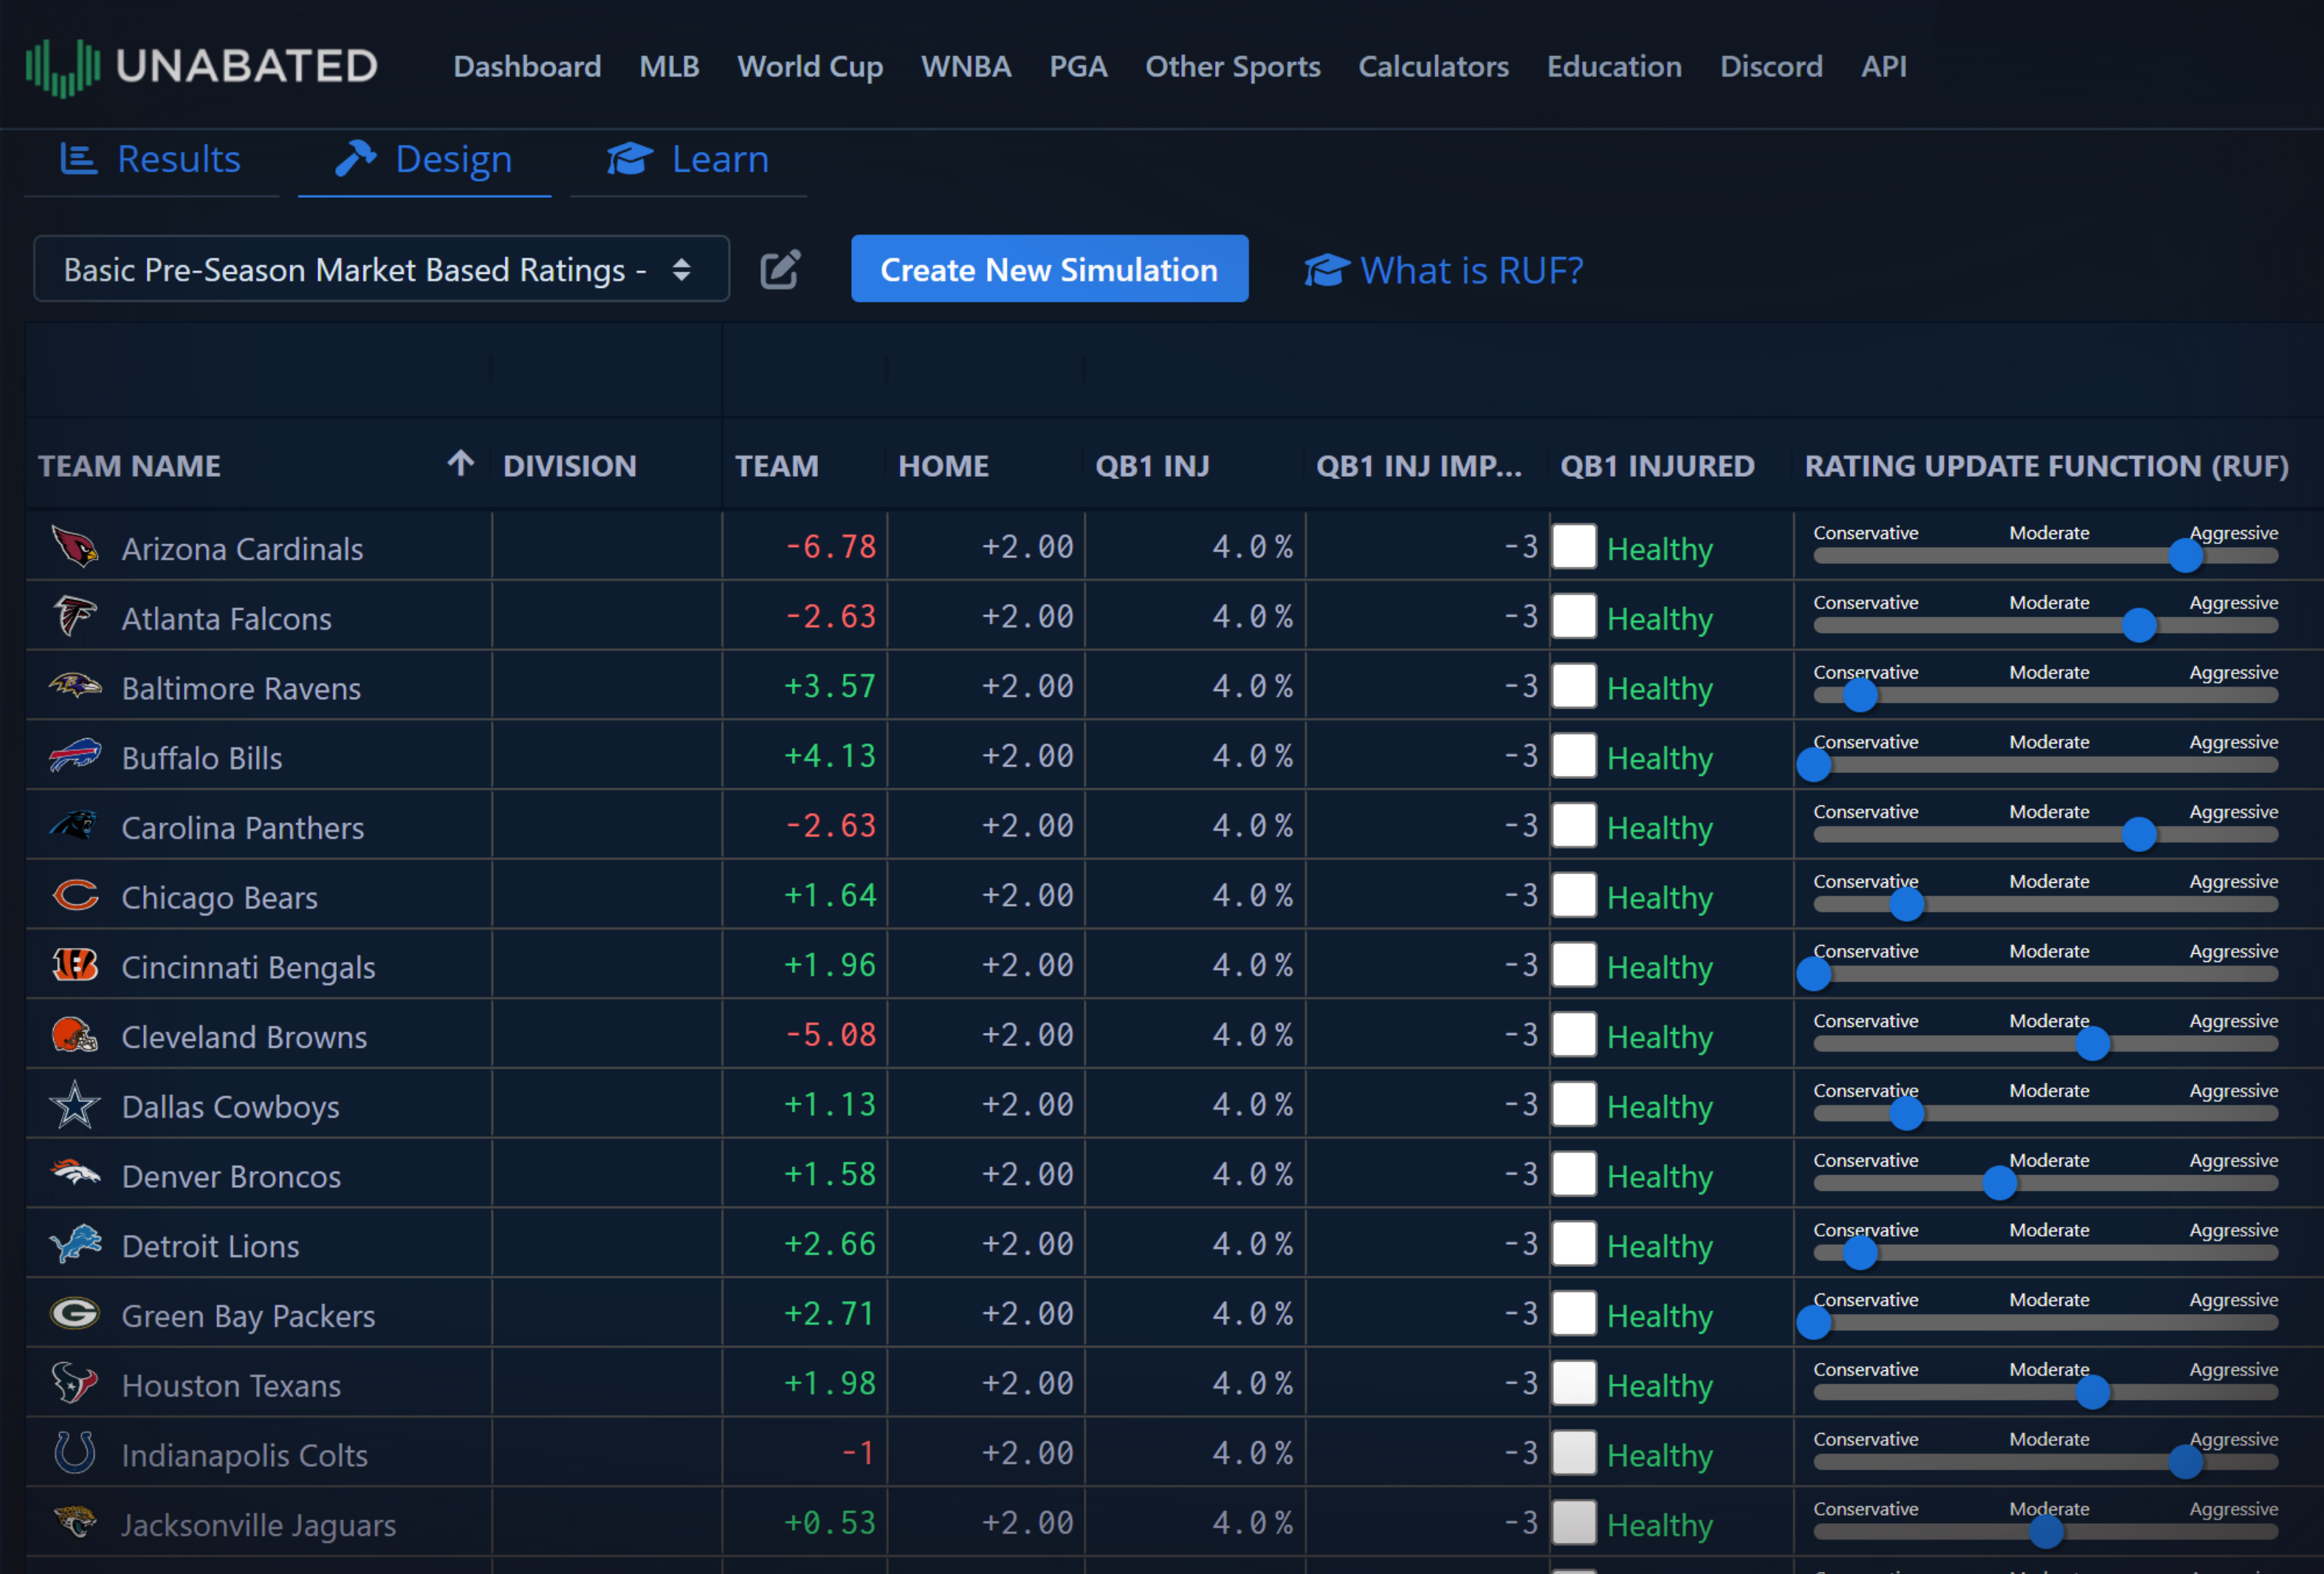Sort by the Home column header

coord(943,465)
